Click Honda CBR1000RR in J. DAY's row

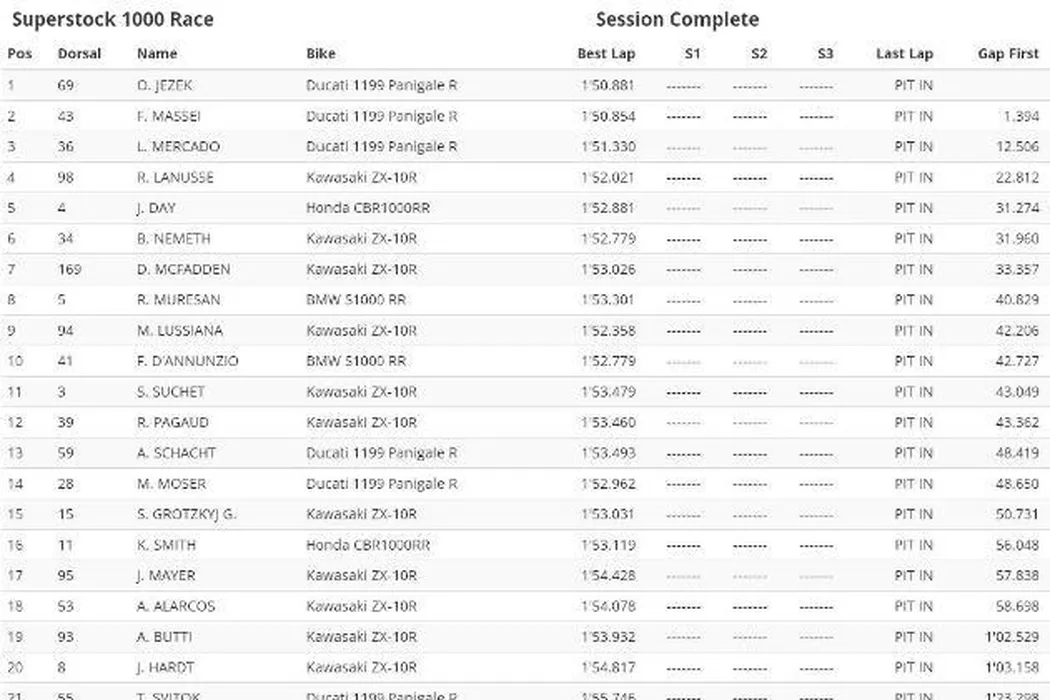point(368,208)
